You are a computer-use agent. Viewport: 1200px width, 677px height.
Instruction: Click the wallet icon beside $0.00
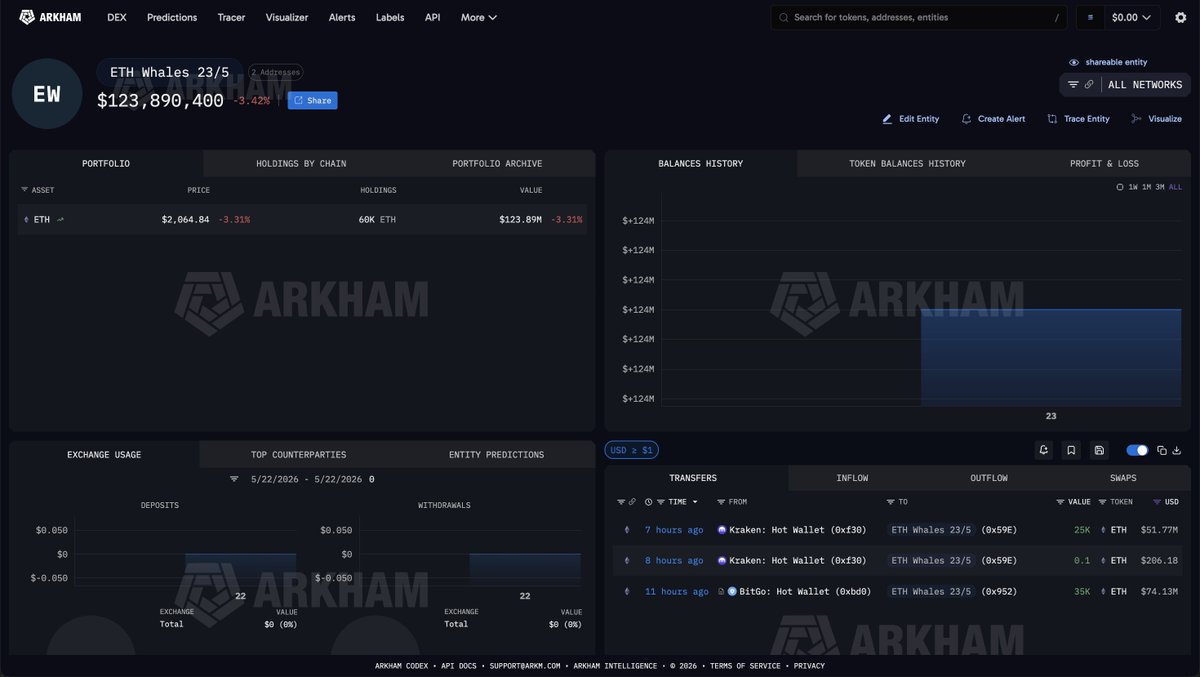click(1090, 17)
